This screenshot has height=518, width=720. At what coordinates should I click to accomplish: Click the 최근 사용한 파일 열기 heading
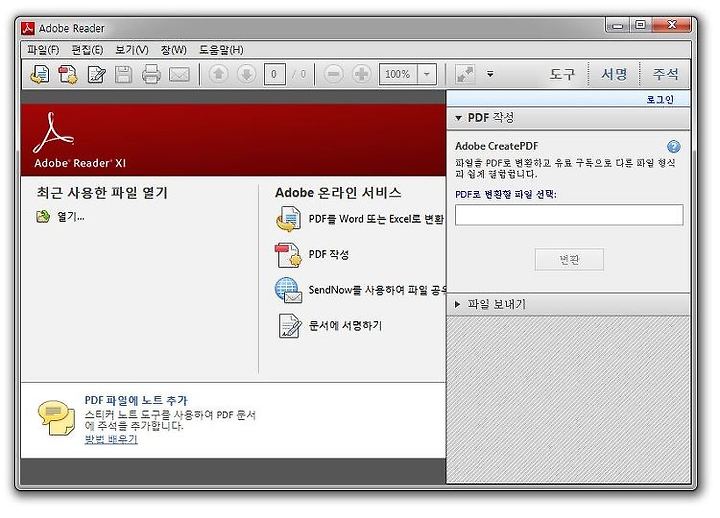coord(102,192)
